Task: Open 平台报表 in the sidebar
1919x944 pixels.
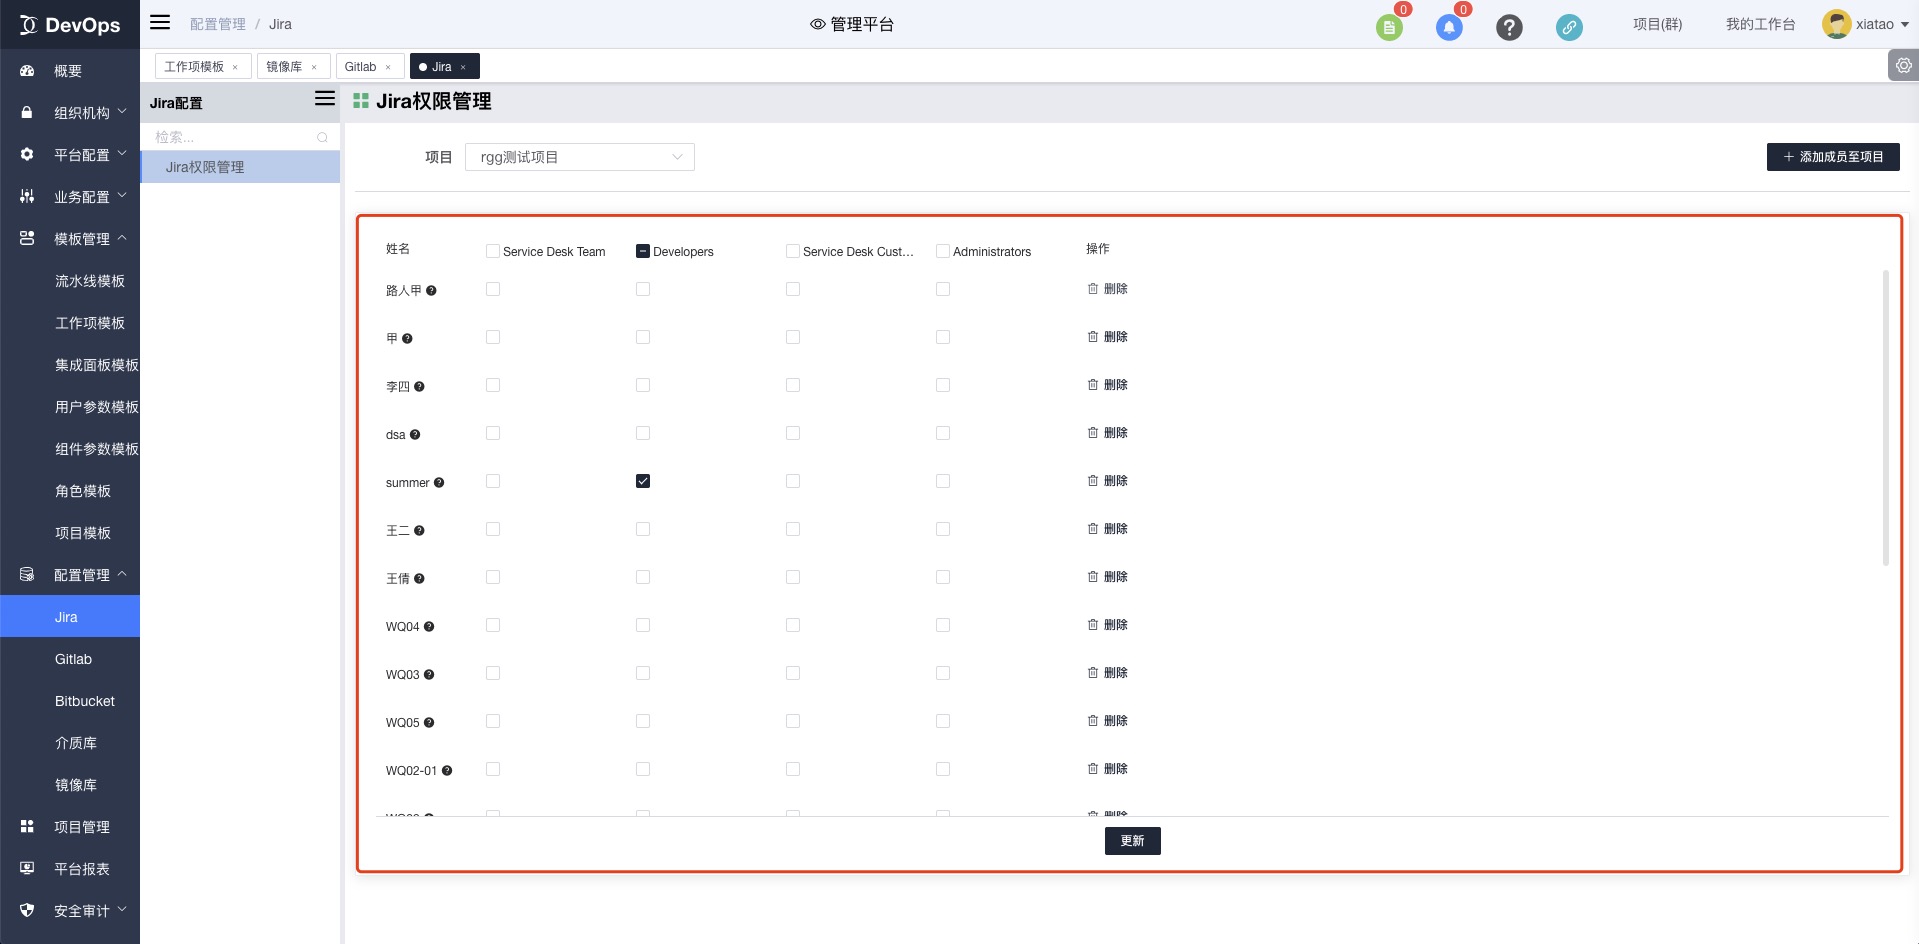Action: 70,868
